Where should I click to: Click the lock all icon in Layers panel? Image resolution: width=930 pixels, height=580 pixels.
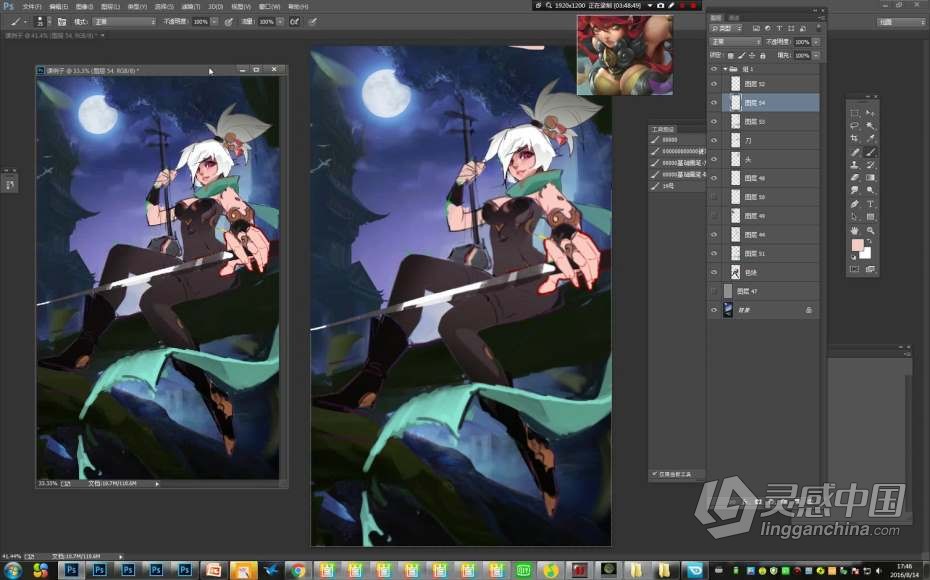(x=763, y=56)
